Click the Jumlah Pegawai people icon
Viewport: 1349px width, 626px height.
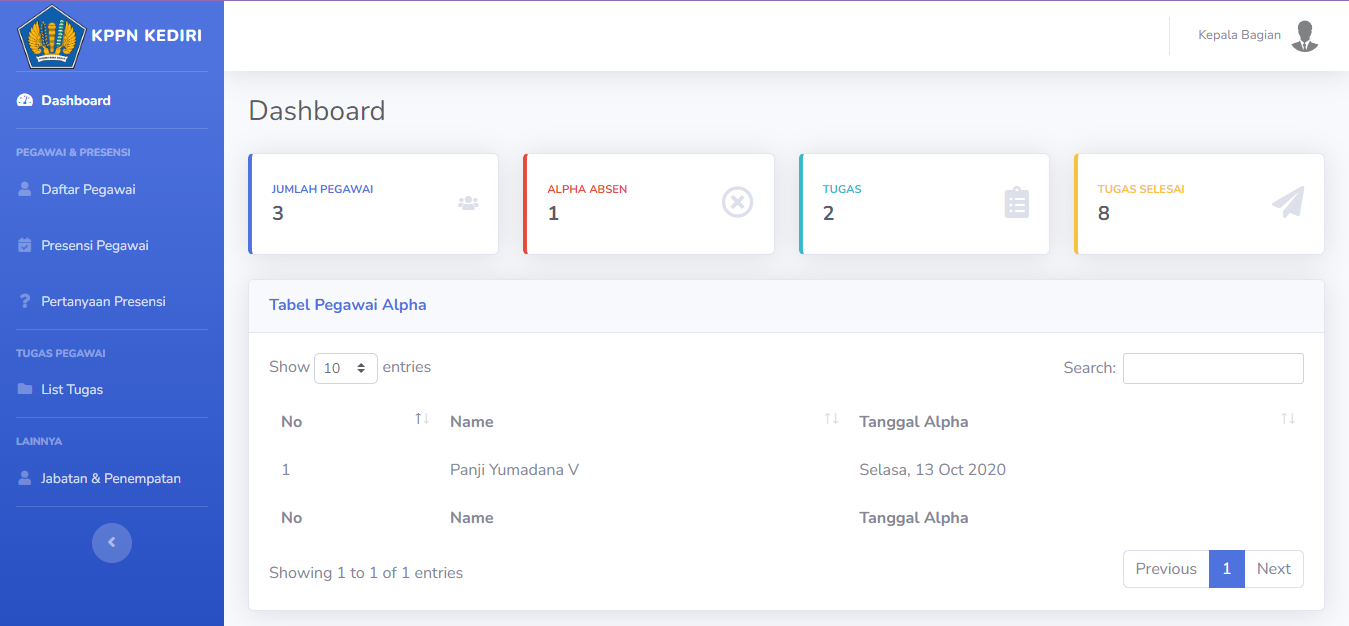click(x=468, y=203)
